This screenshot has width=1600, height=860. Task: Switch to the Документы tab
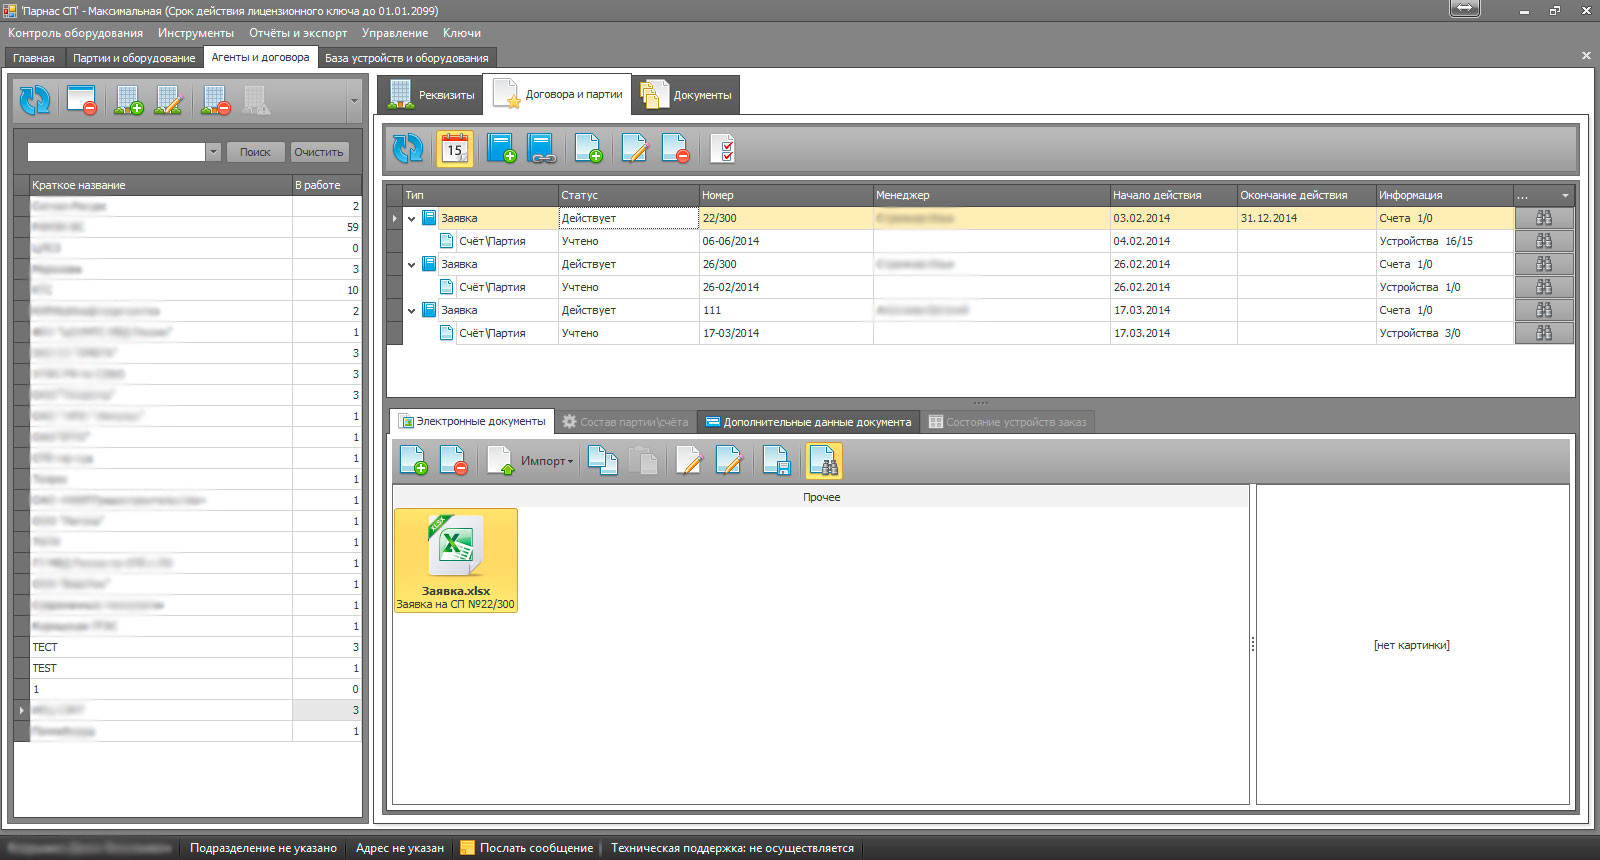[687, 95]
